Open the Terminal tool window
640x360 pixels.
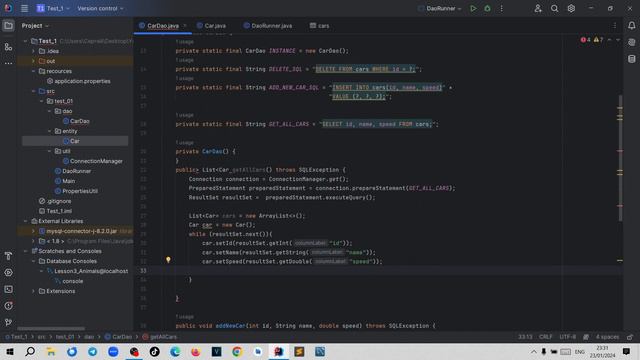pos(8,289)
